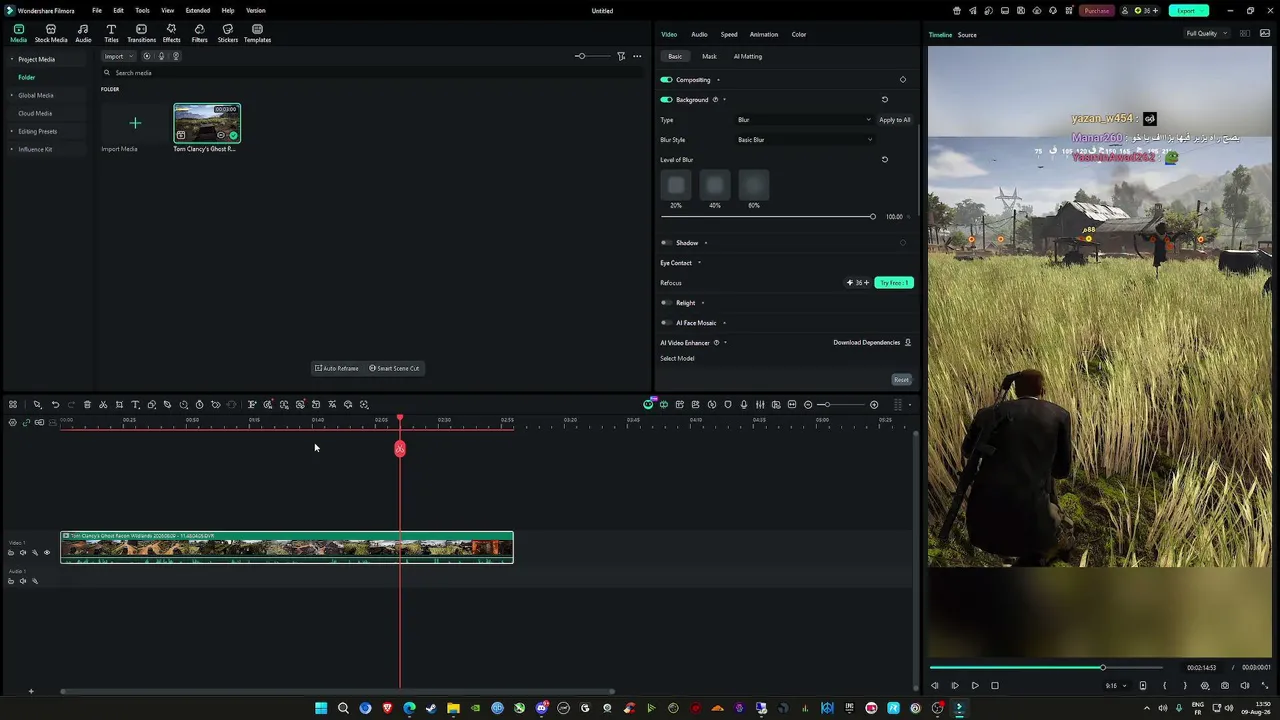Open the Mask sub-tab
Image resolution: width=1280 pixels, height=720 pixels.
point(709,56)
